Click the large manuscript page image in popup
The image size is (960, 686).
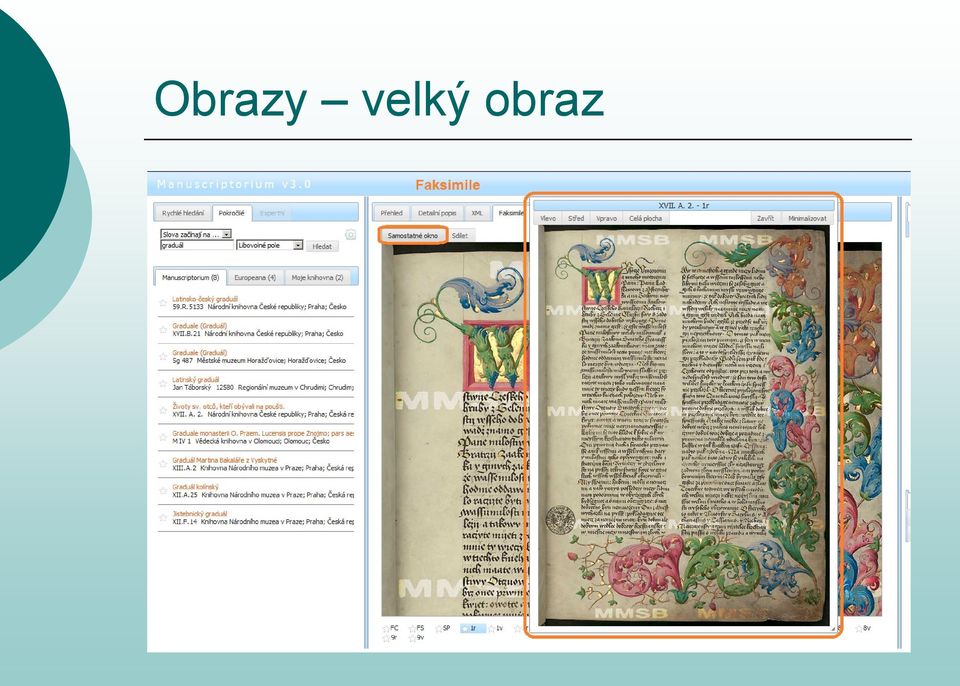[x=683, y=425]
